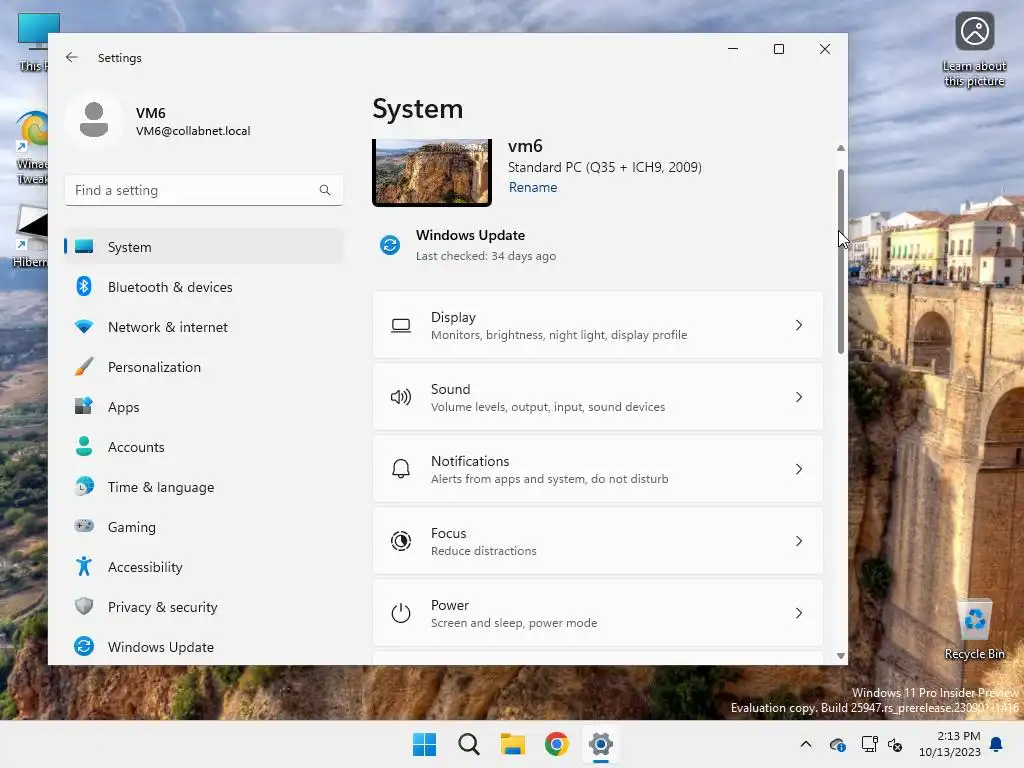This screenshot has height=768, width=1024.
Task: Click the scrollbar up arrow
Action: 840,148
